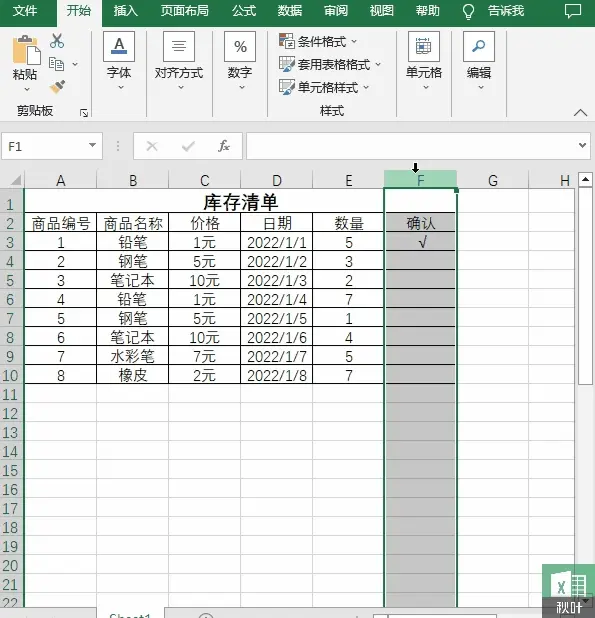
Task: Open the 帮助 Help tab
Action: click(x=428, y=11)
